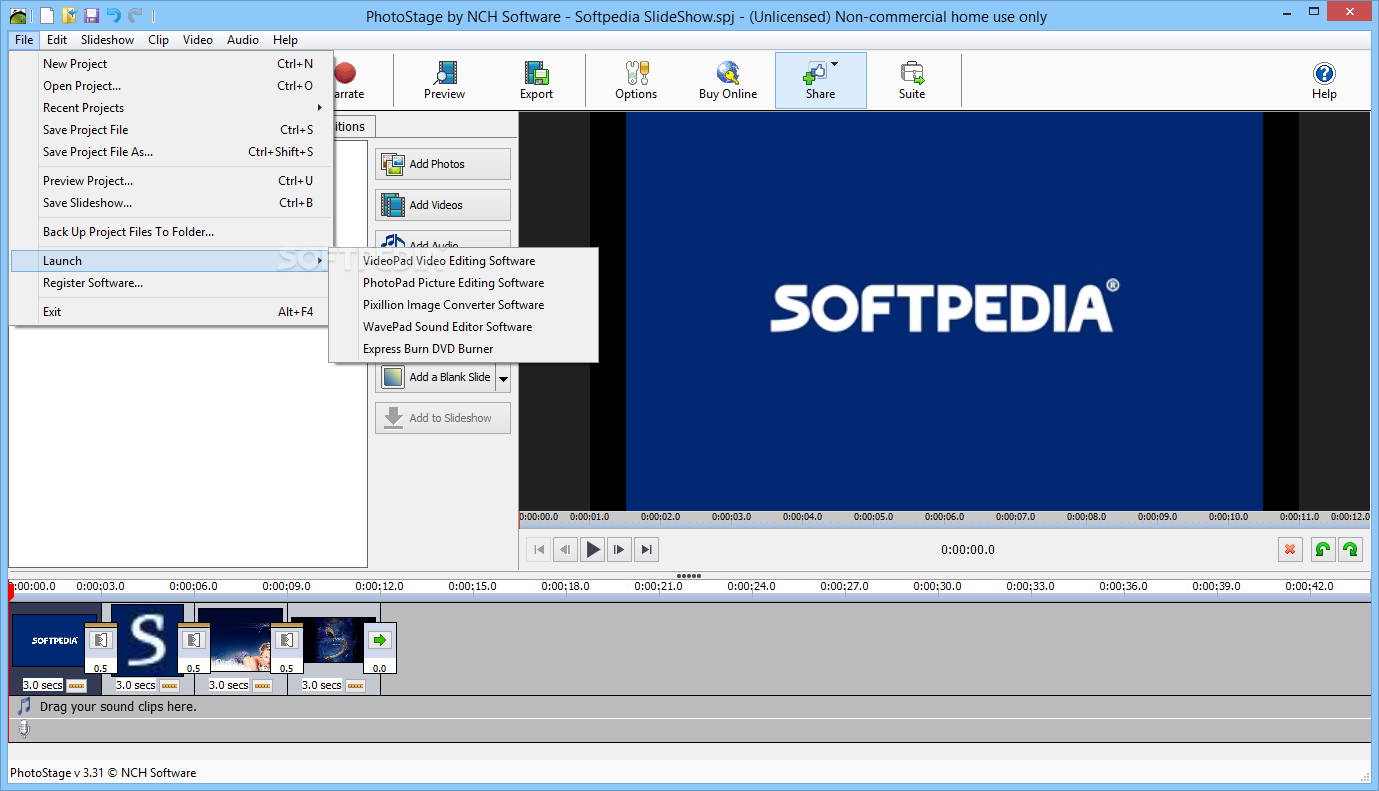The width and height of the screenshot is (1379, 791).
Task: Launch PhotoPad Picture Editing Software
Action: [463, 283]
